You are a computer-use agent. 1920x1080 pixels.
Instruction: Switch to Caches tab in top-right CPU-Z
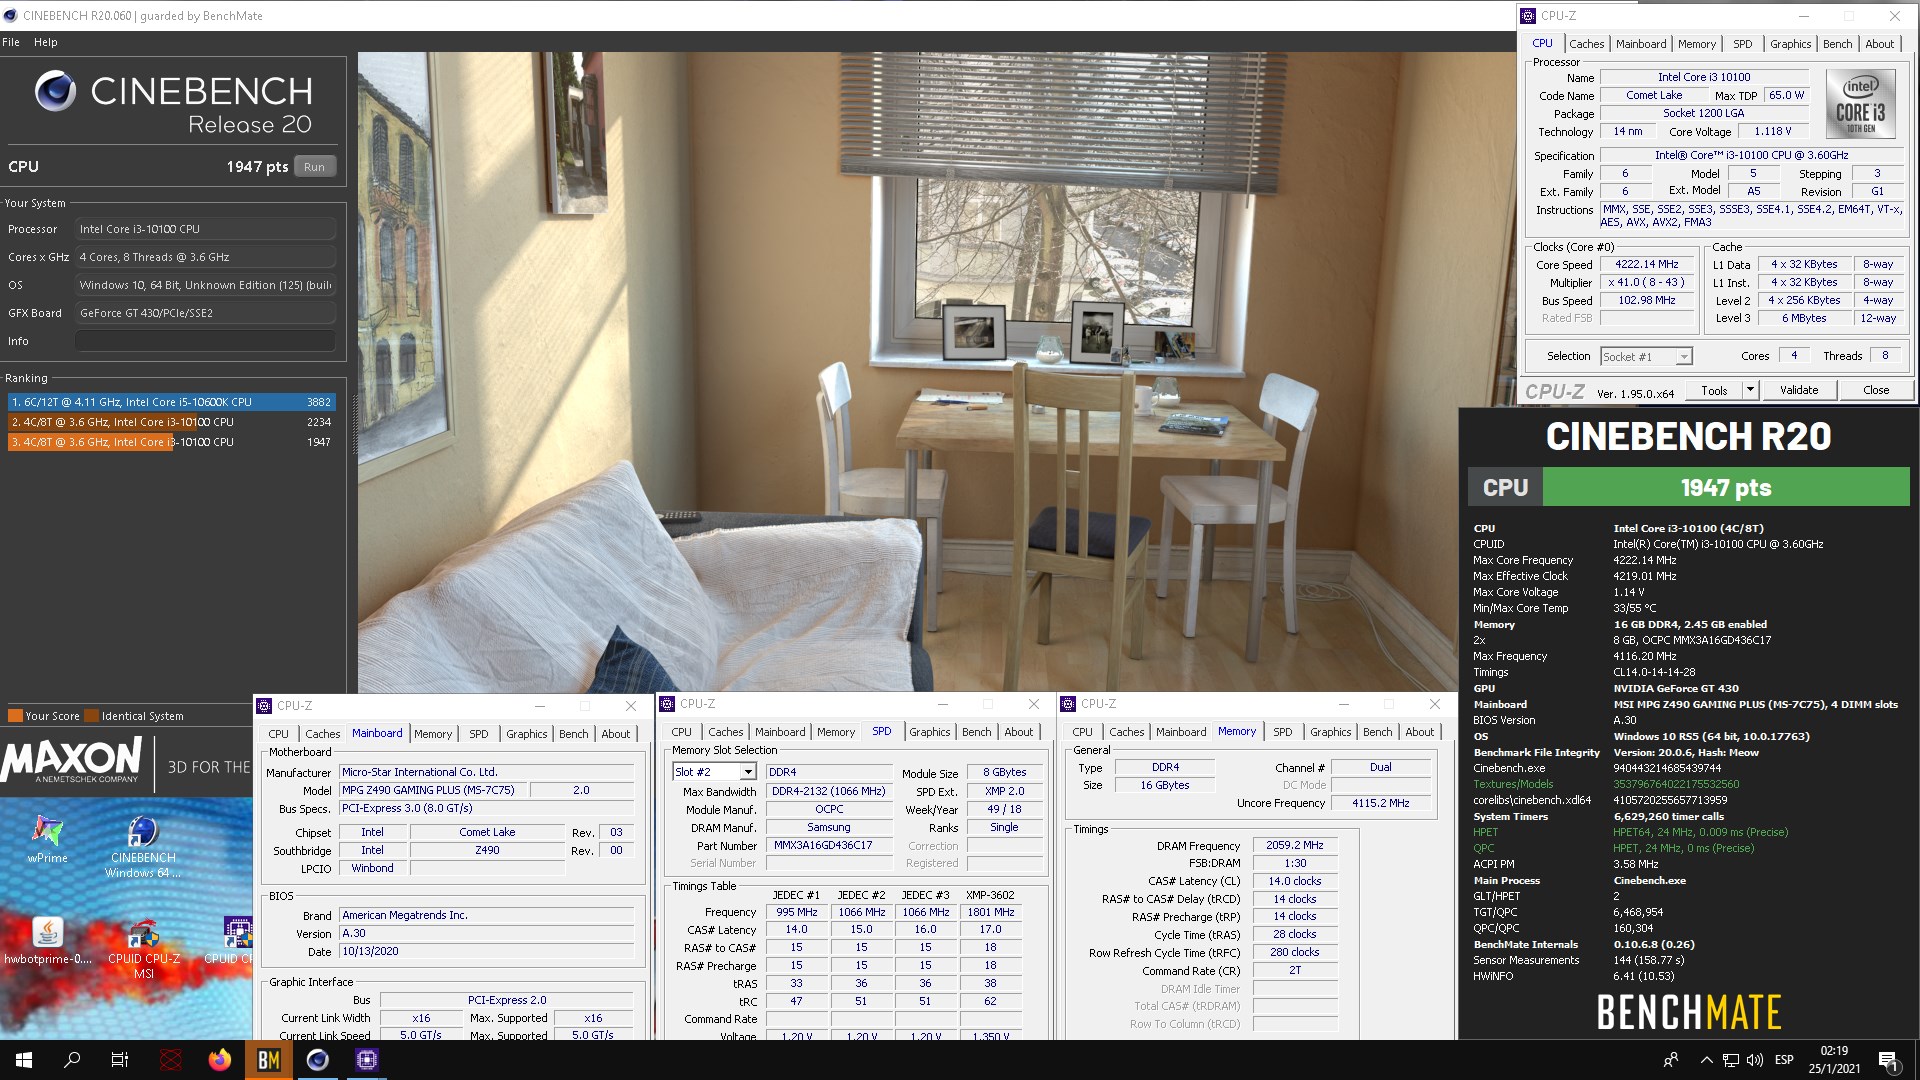[x=1586, y=44]
